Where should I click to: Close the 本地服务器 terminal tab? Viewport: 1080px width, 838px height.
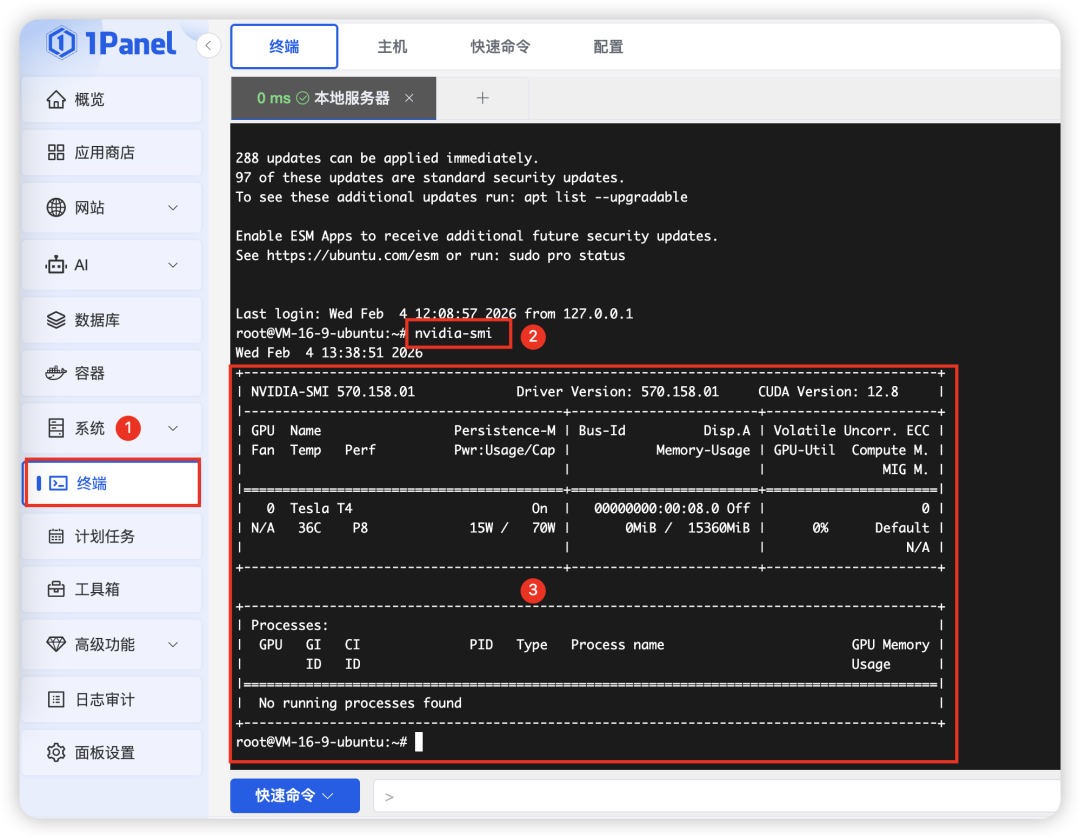click(x=409, y=98)
